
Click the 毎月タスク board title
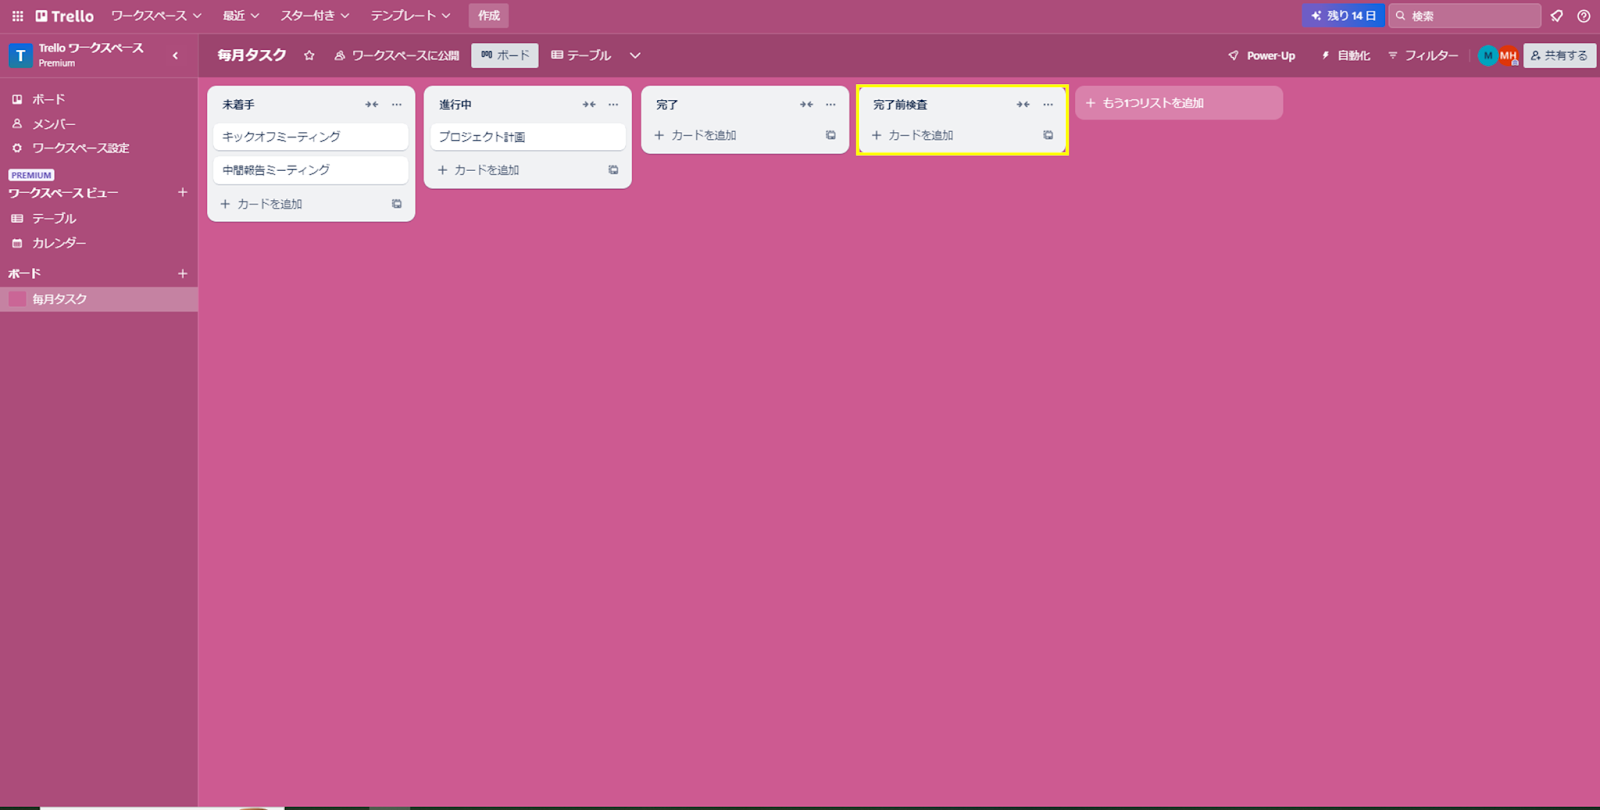pyautogui.click(x=252, y=56)
